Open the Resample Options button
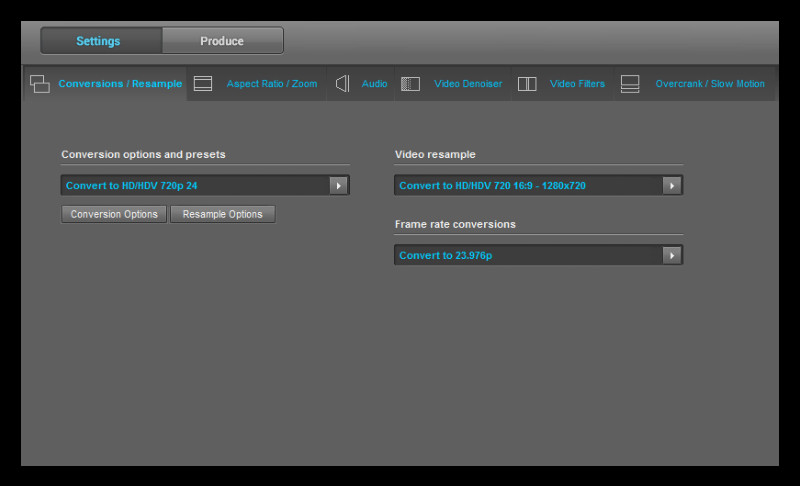Screen dimensions: 800x486 click(222, 214)
